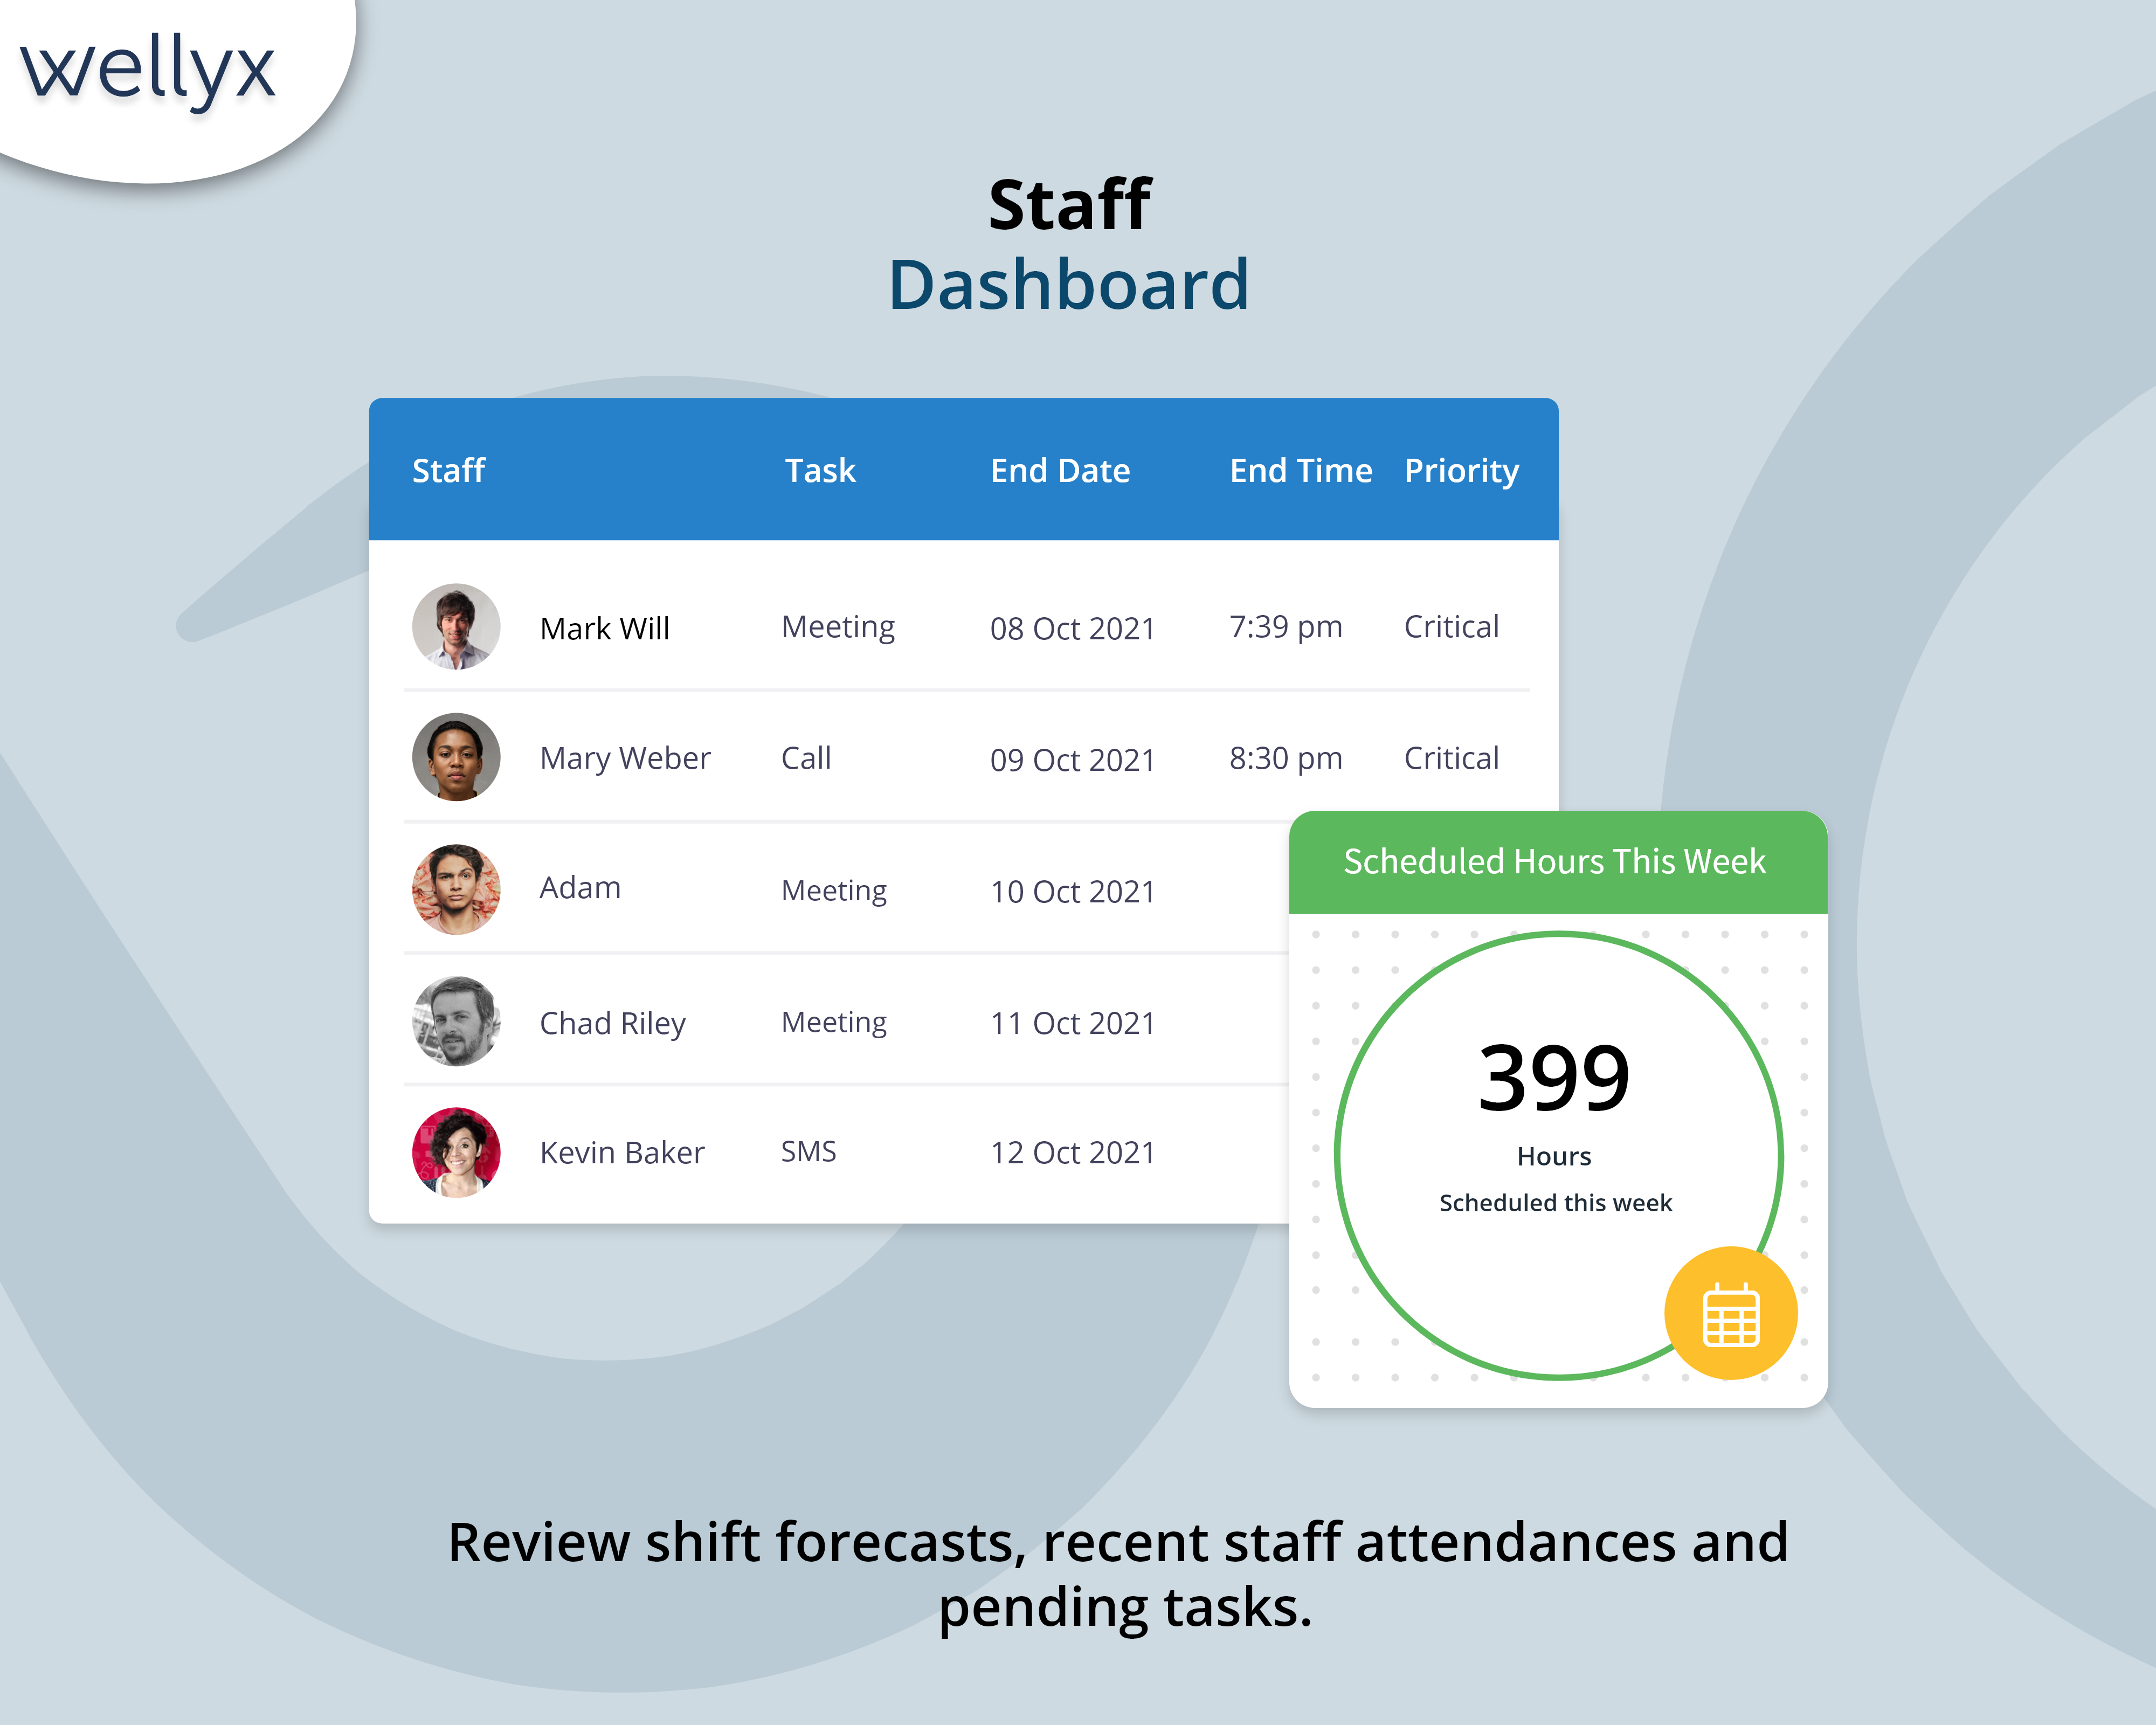
Task: Open the Mary Weber staff entry
Action: [625, 758]
